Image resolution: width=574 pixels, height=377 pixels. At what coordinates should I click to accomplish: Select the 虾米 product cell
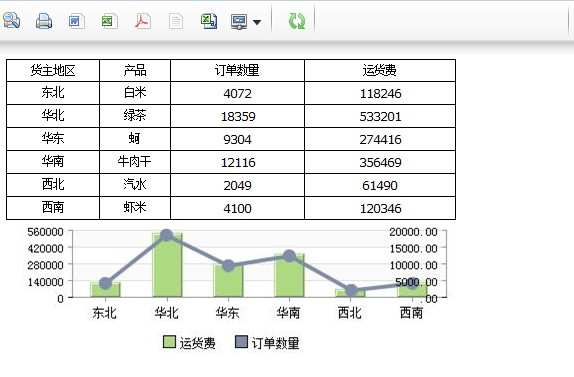coord(135,208)
